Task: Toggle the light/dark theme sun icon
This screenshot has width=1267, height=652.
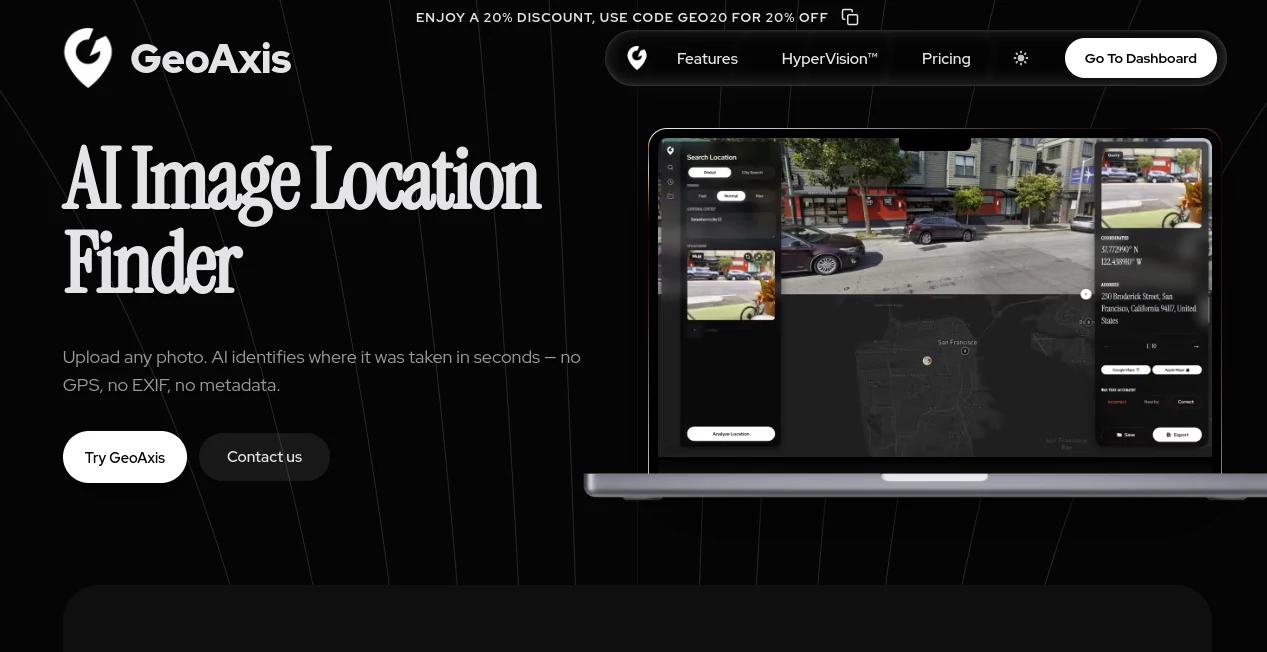Action: 1020,58
